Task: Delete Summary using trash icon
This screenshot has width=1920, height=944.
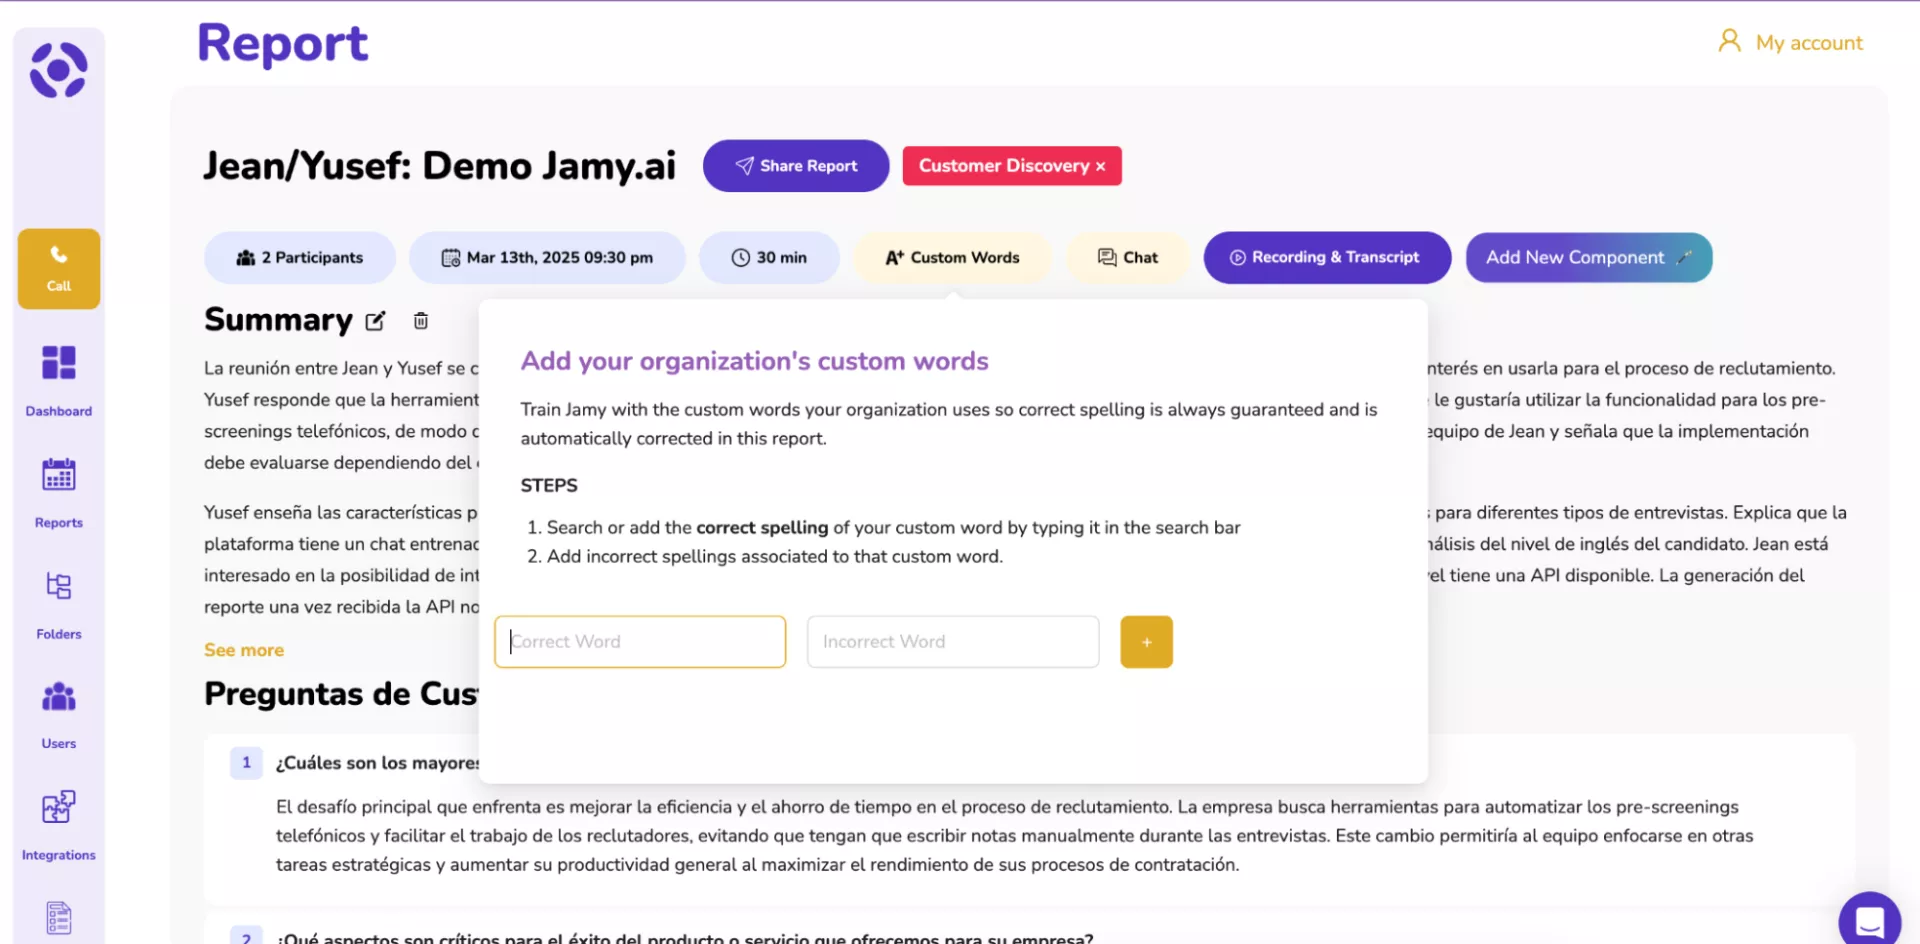Action: [x=421, y=321]
